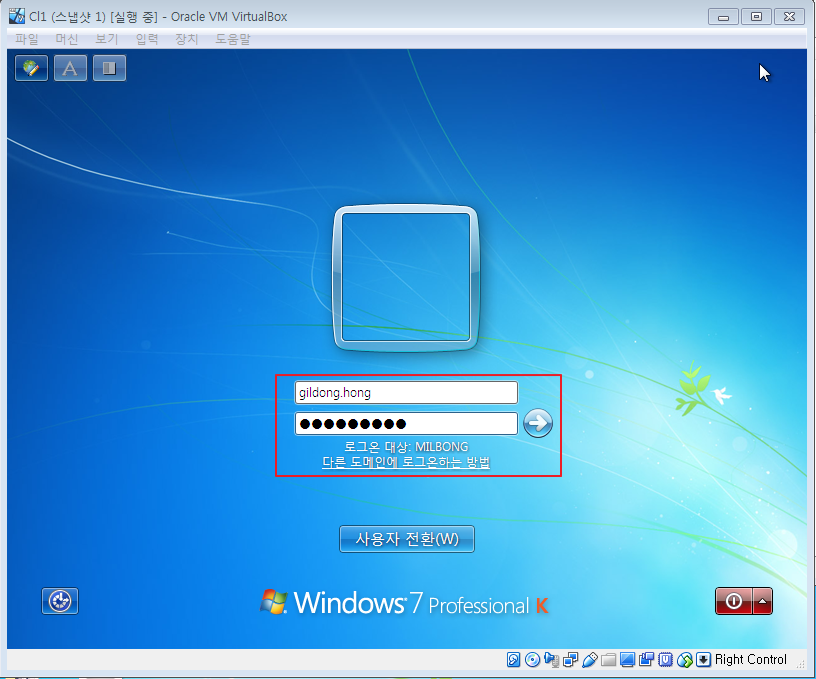Image resolution: width=816 pixels, height=679 pixels.
Task: Expand the shutdown options arrow
Action: tap(762, 601)
